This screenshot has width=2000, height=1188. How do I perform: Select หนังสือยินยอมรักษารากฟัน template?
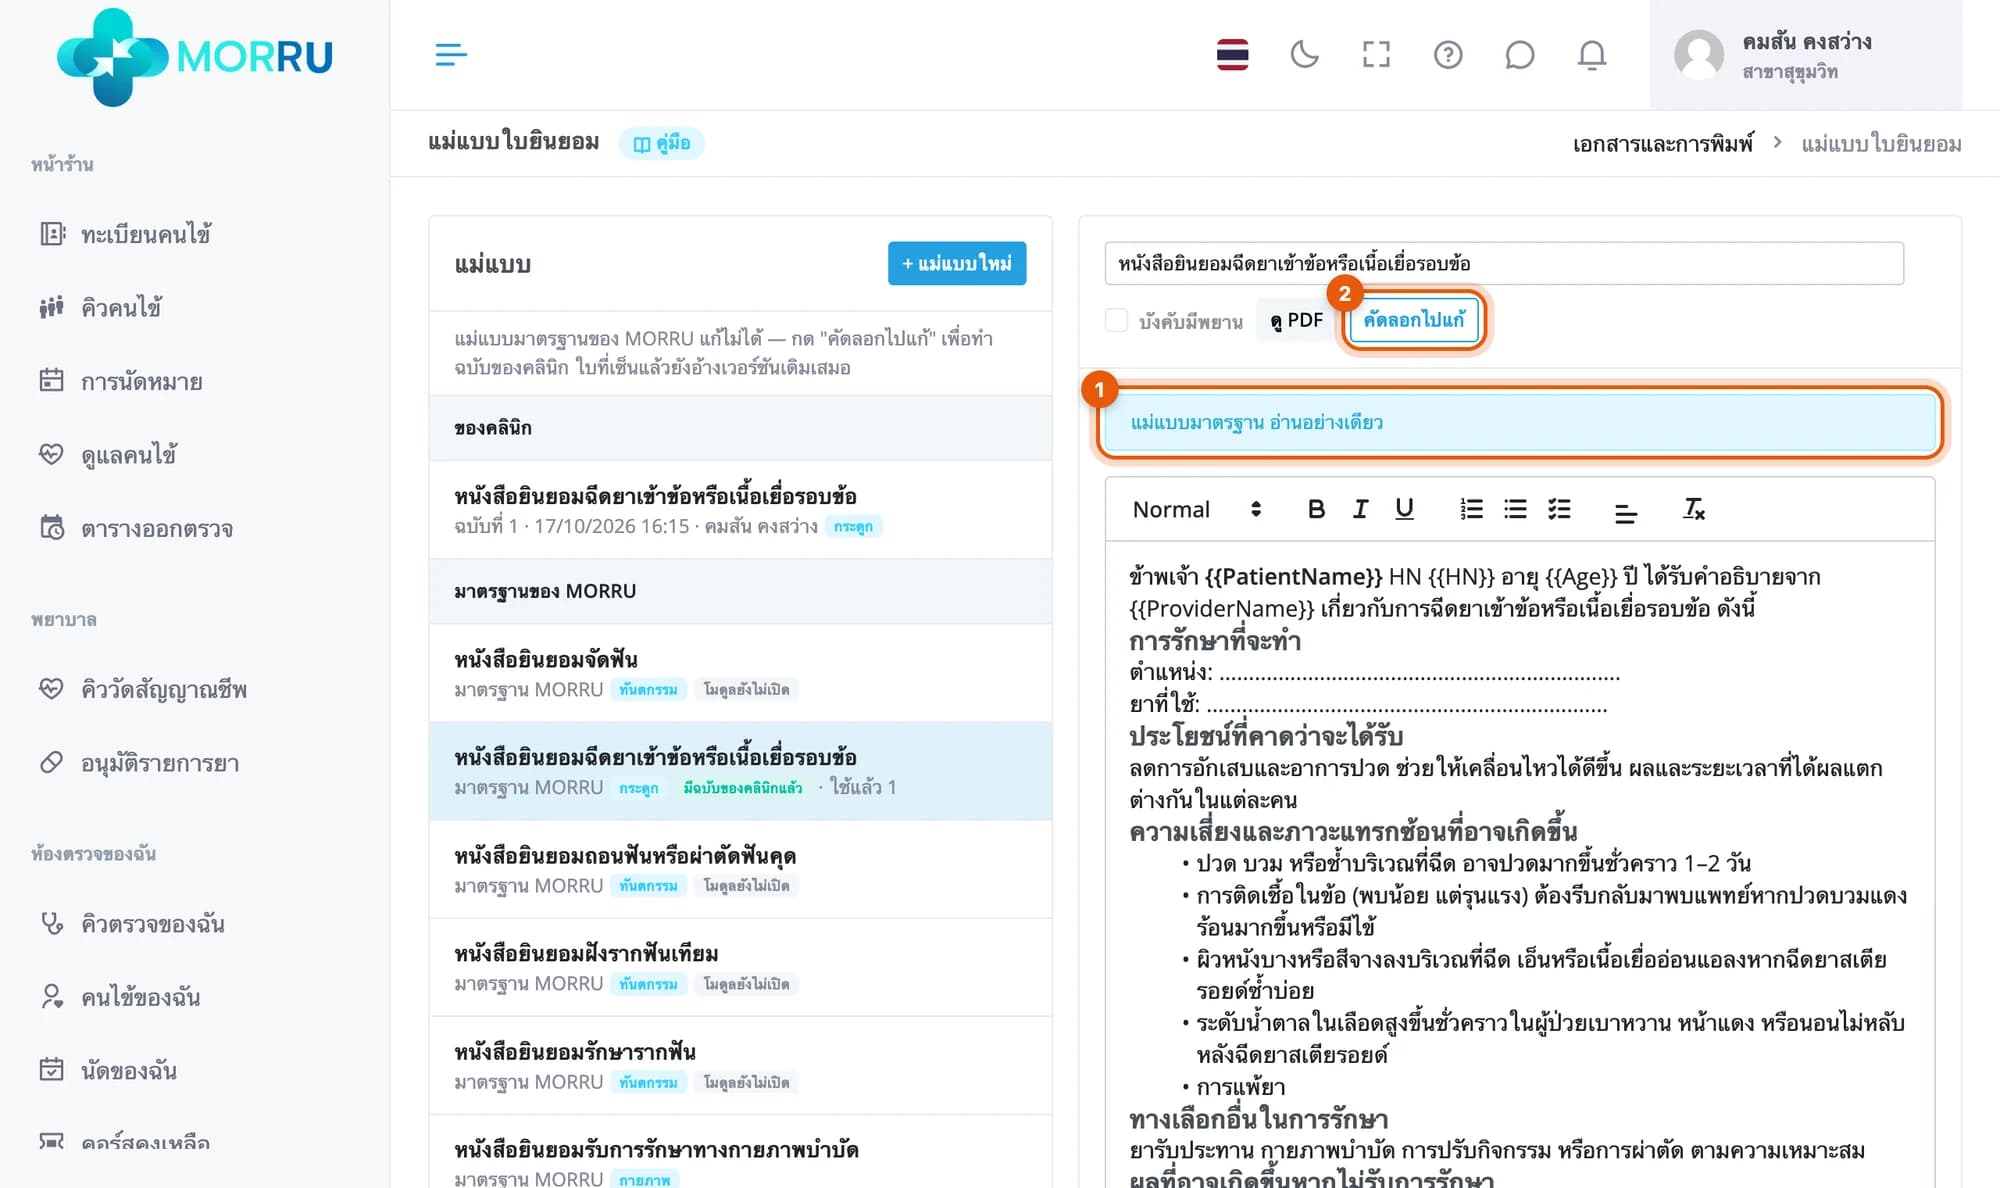point(740,1065)
